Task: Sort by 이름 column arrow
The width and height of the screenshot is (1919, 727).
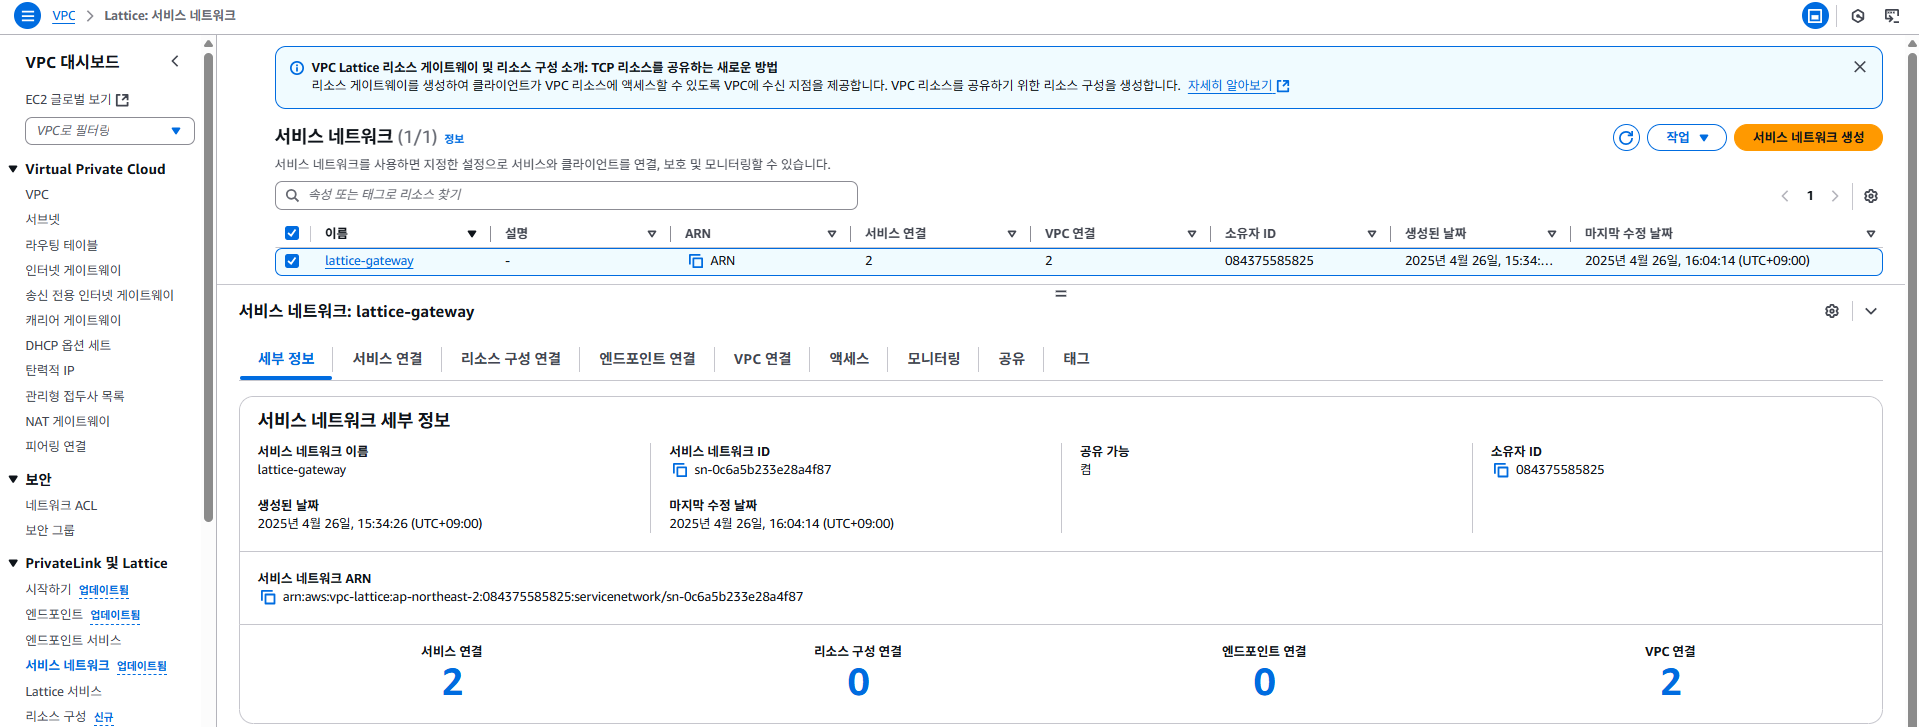Action: (472, 234)
